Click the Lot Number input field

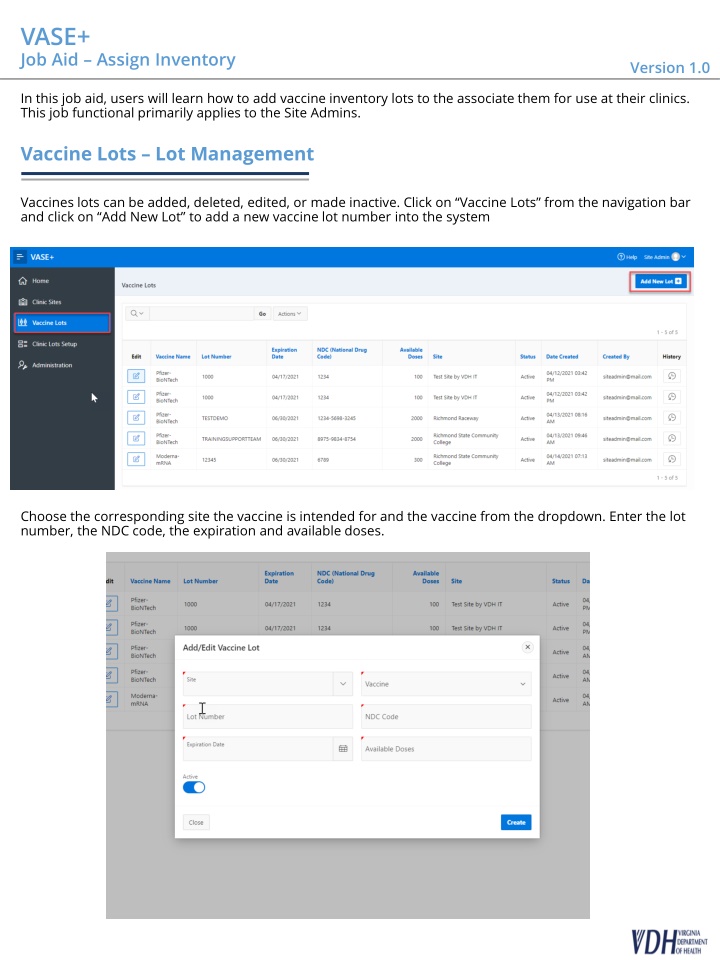(x=268, y=716)
